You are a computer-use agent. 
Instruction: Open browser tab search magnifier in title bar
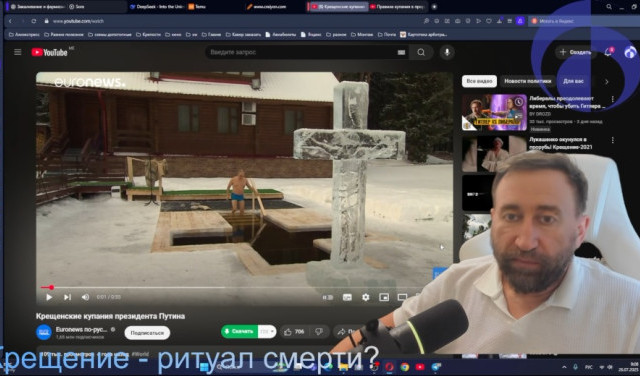(609, 7)
